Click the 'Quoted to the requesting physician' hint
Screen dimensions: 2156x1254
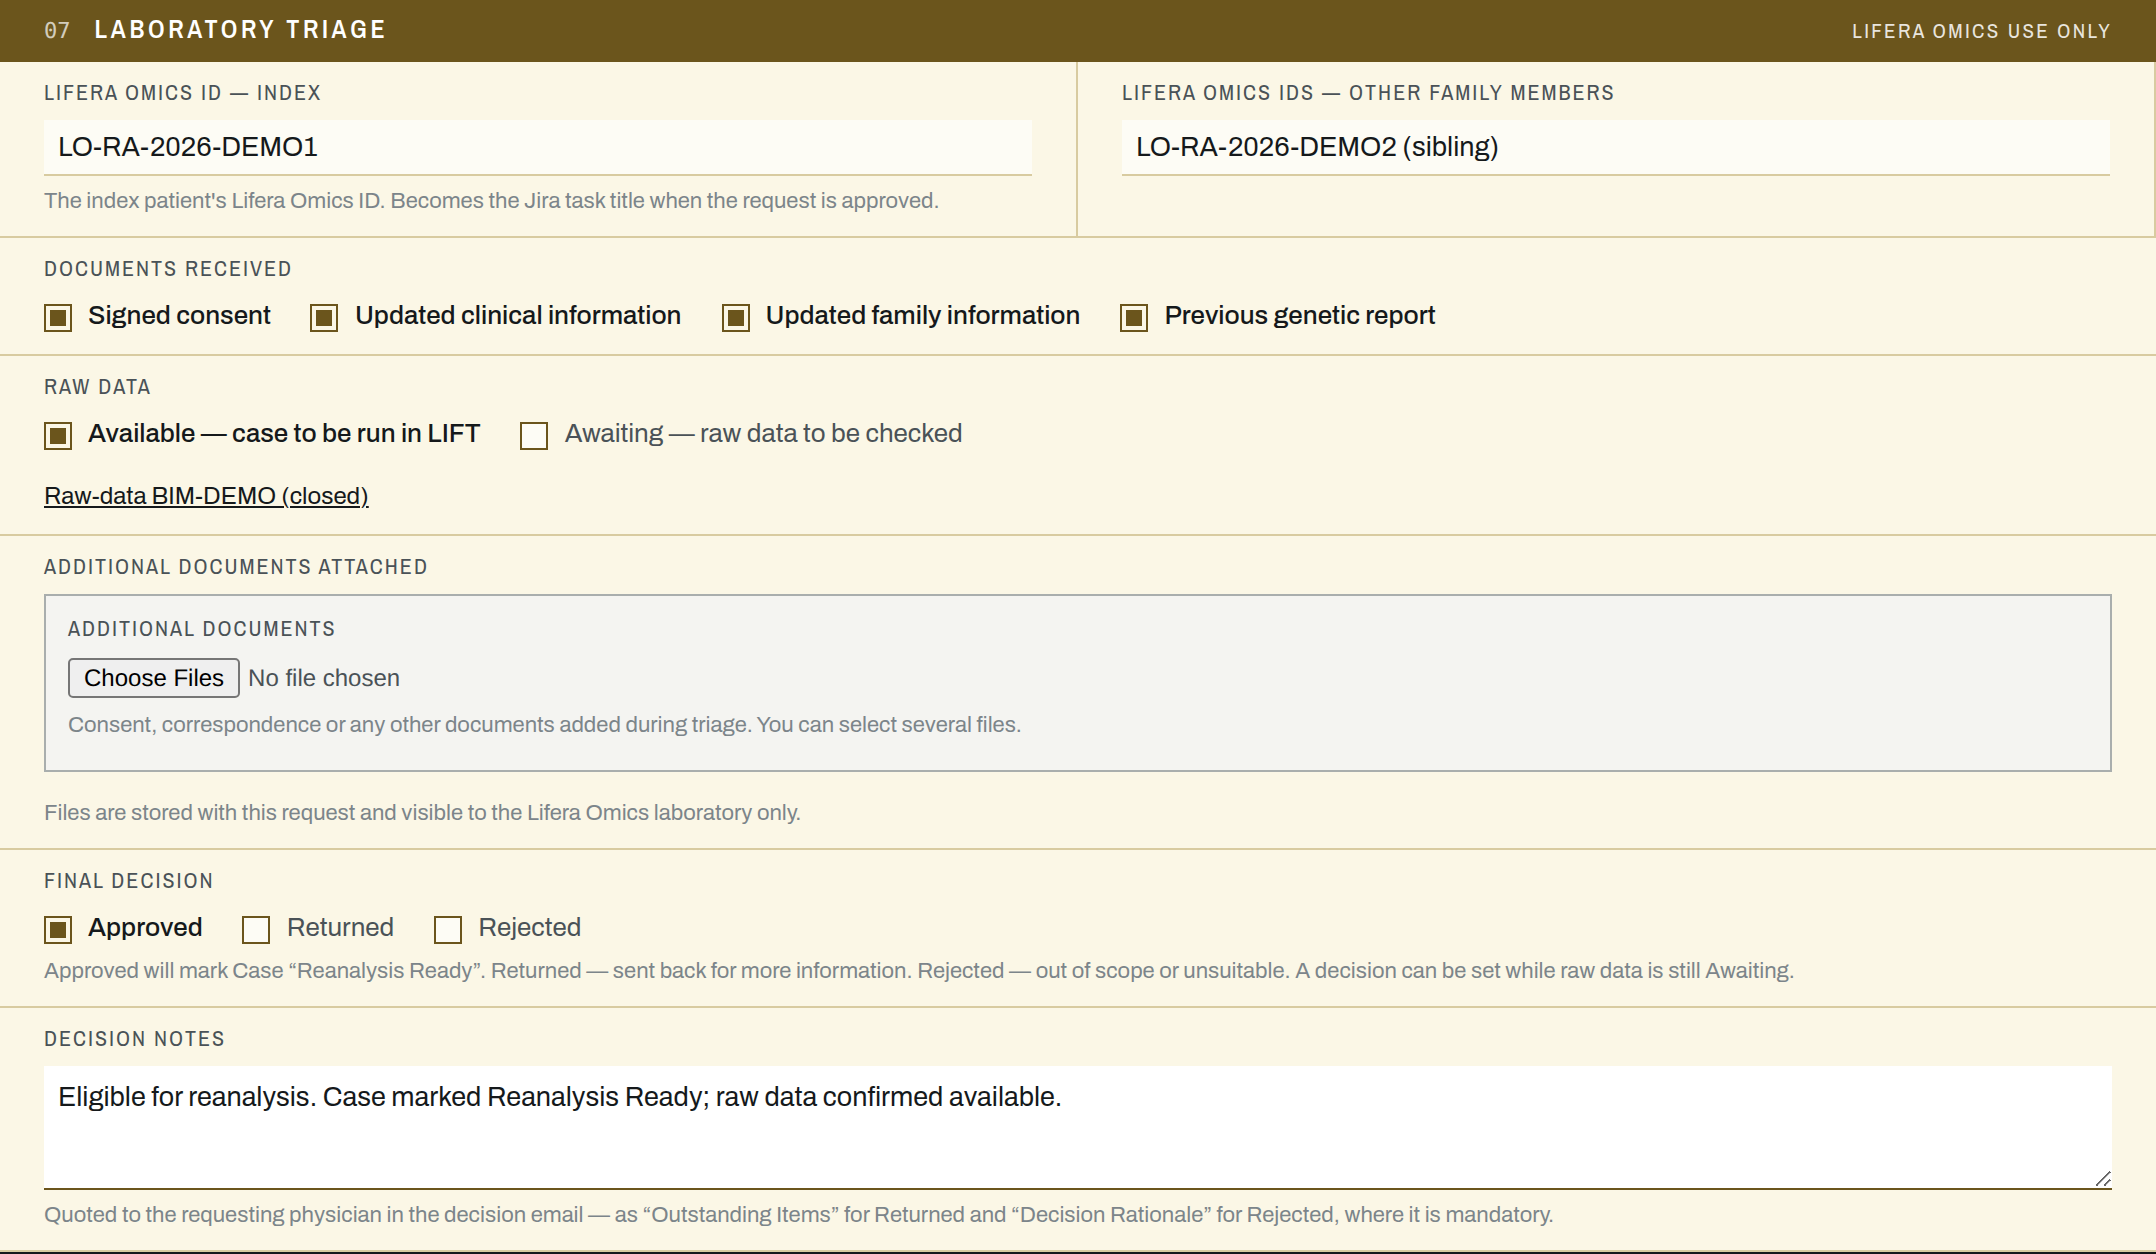(798, 1215)
